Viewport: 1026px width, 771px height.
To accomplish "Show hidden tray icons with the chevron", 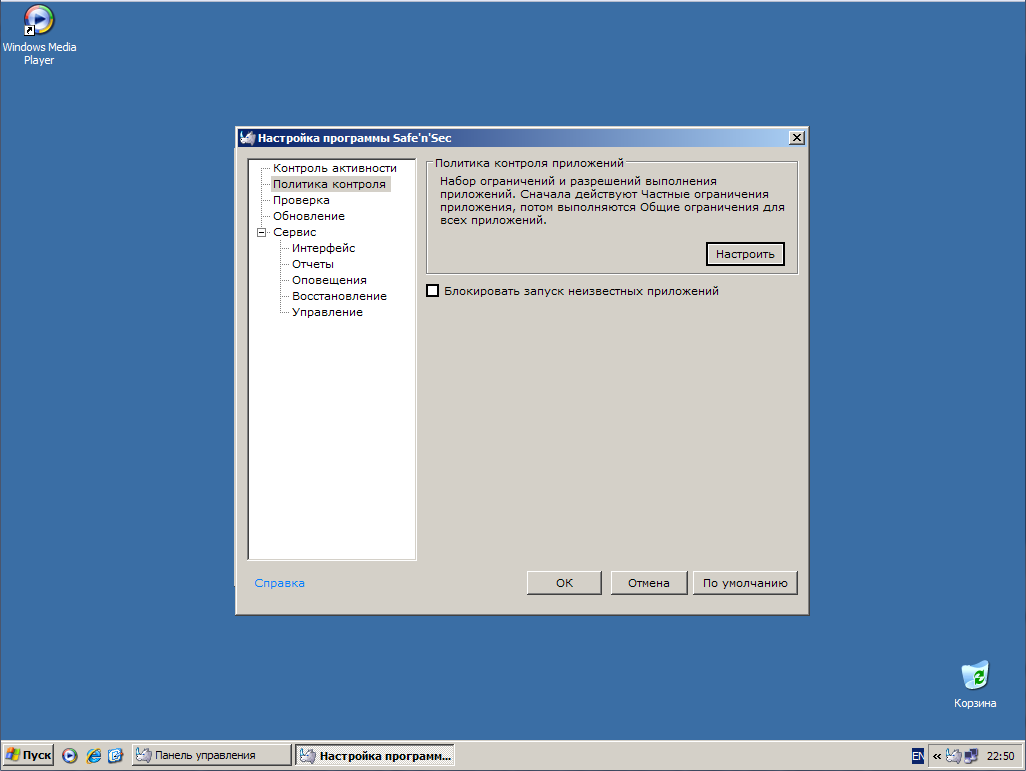I will (936, 756).
